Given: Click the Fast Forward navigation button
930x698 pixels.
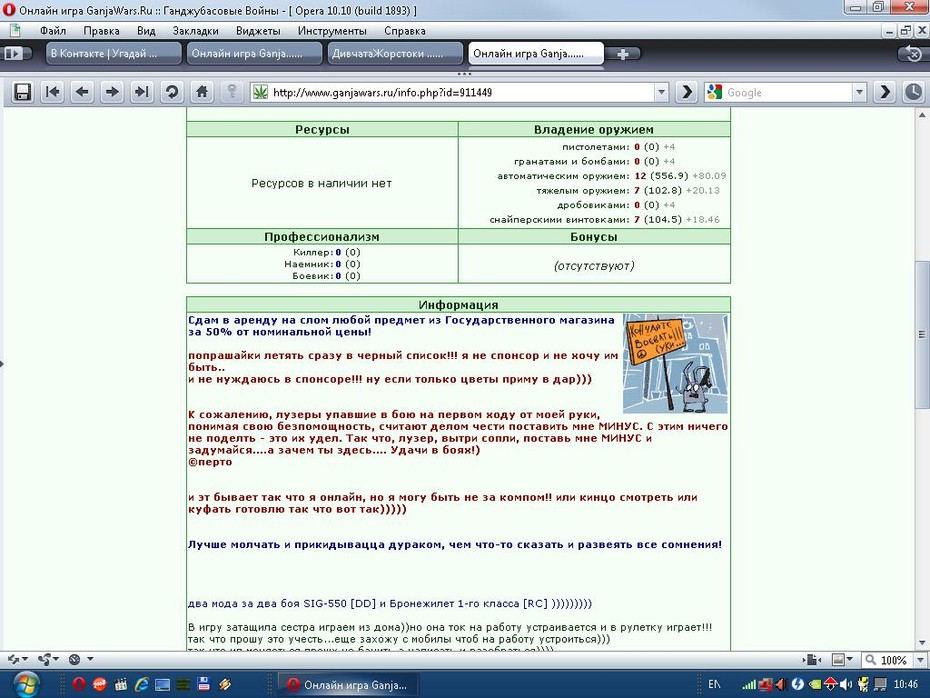Looking at the screenshot, I should 142,92.
